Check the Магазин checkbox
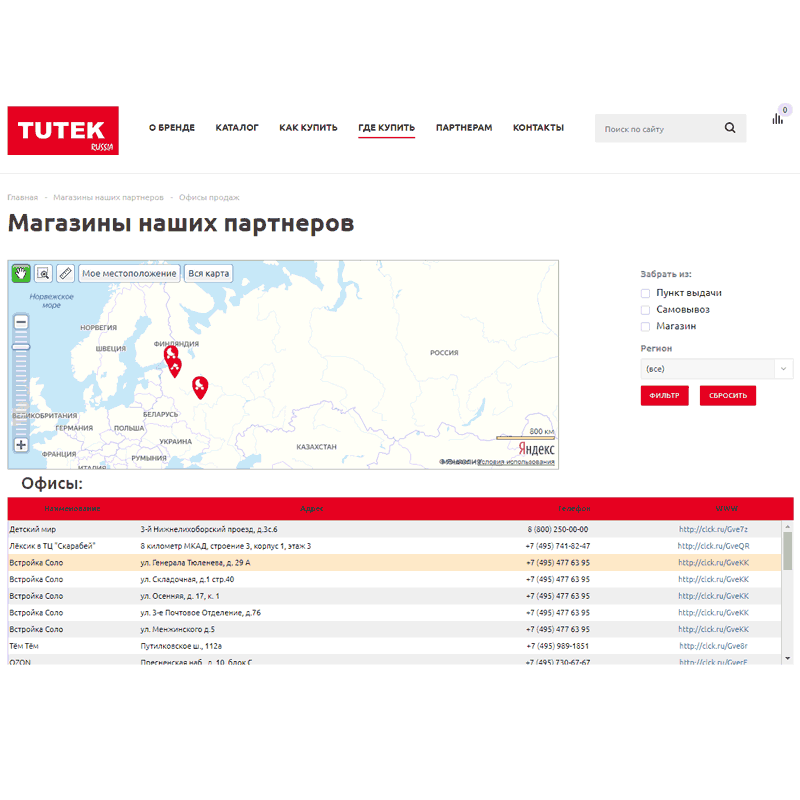 pyautogui.click(x=645, y=327)
